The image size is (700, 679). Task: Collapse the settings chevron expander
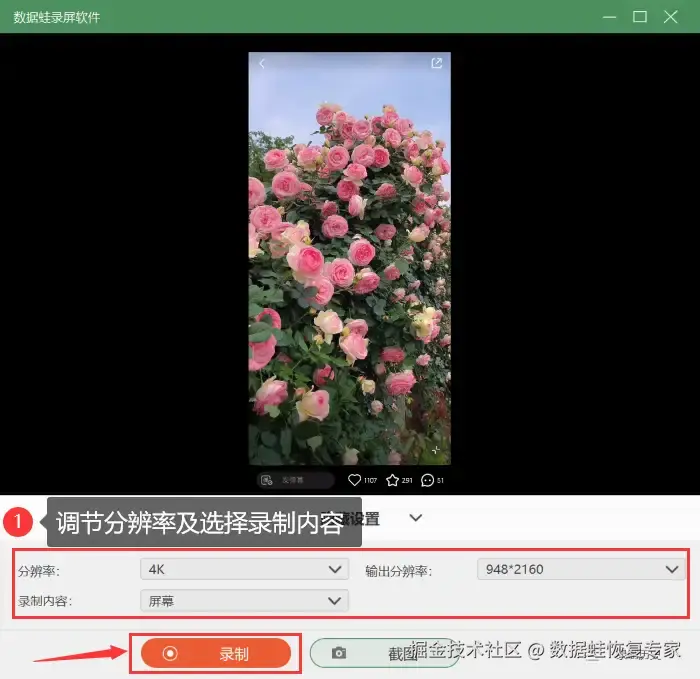click(416, 518)
